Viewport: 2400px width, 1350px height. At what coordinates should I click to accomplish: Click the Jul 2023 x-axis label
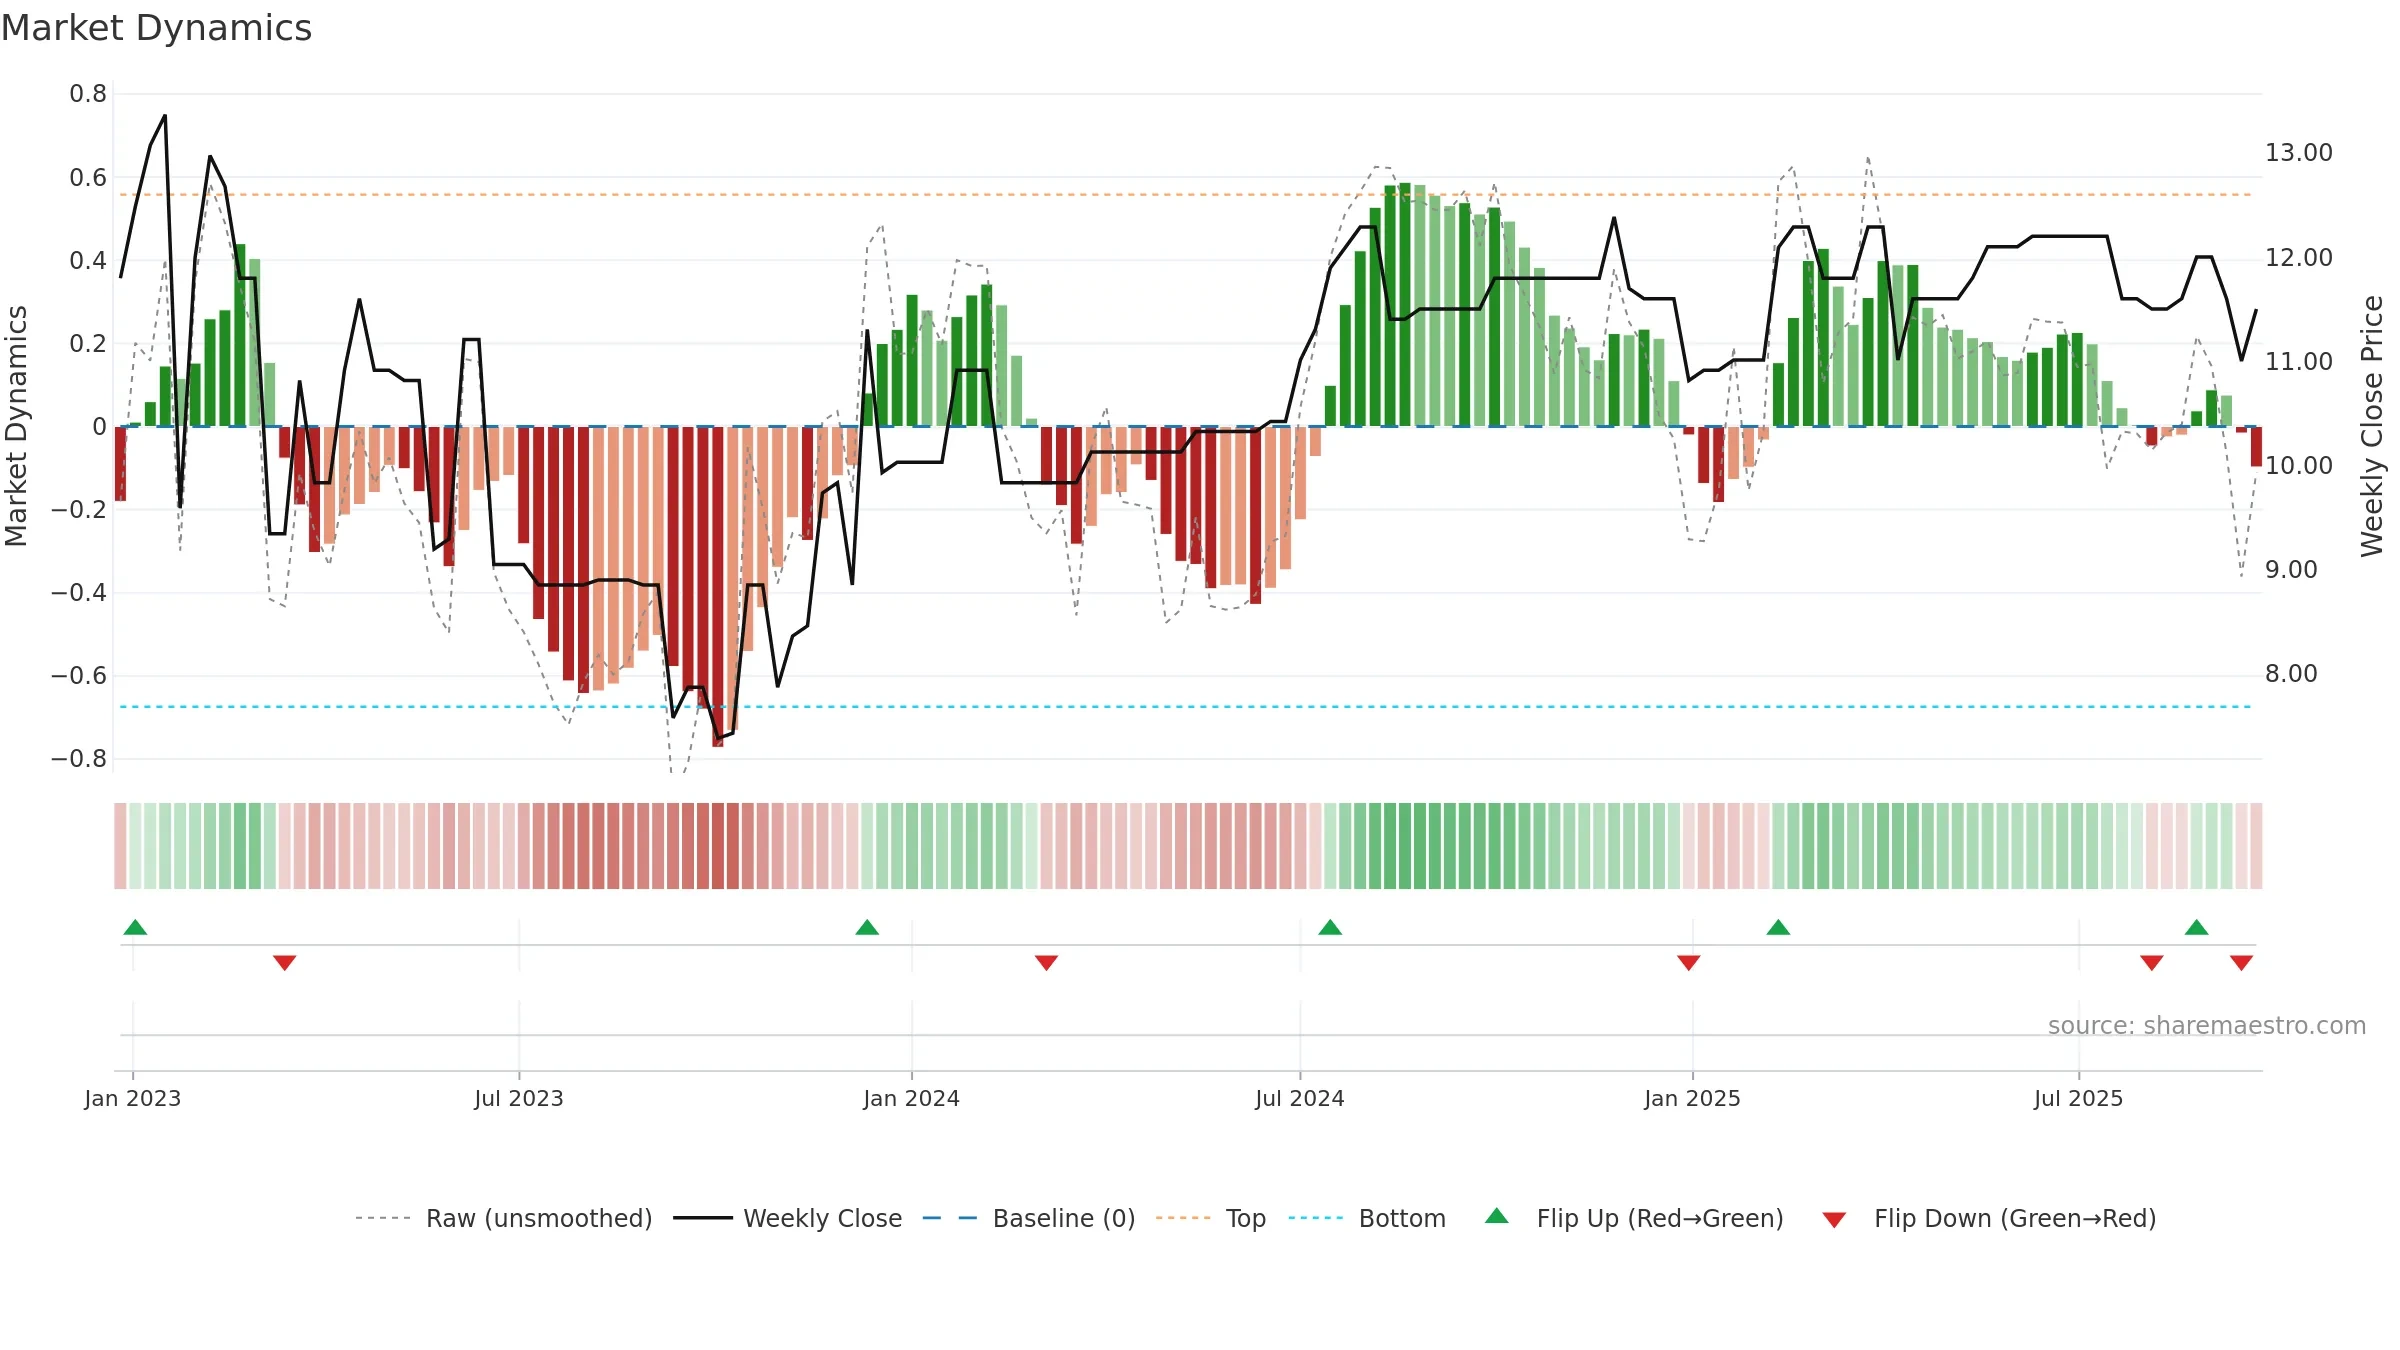click(x=519, y=1098)
